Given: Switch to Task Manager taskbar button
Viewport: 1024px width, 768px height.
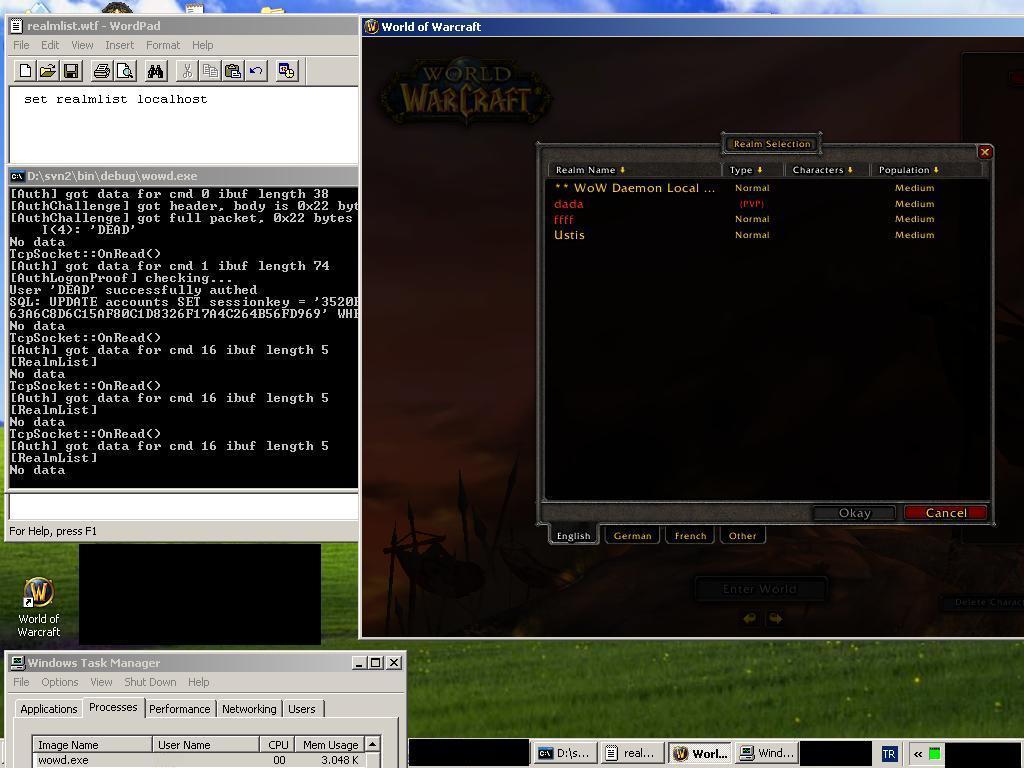Looking at the screenshot, I should (767, 754).
